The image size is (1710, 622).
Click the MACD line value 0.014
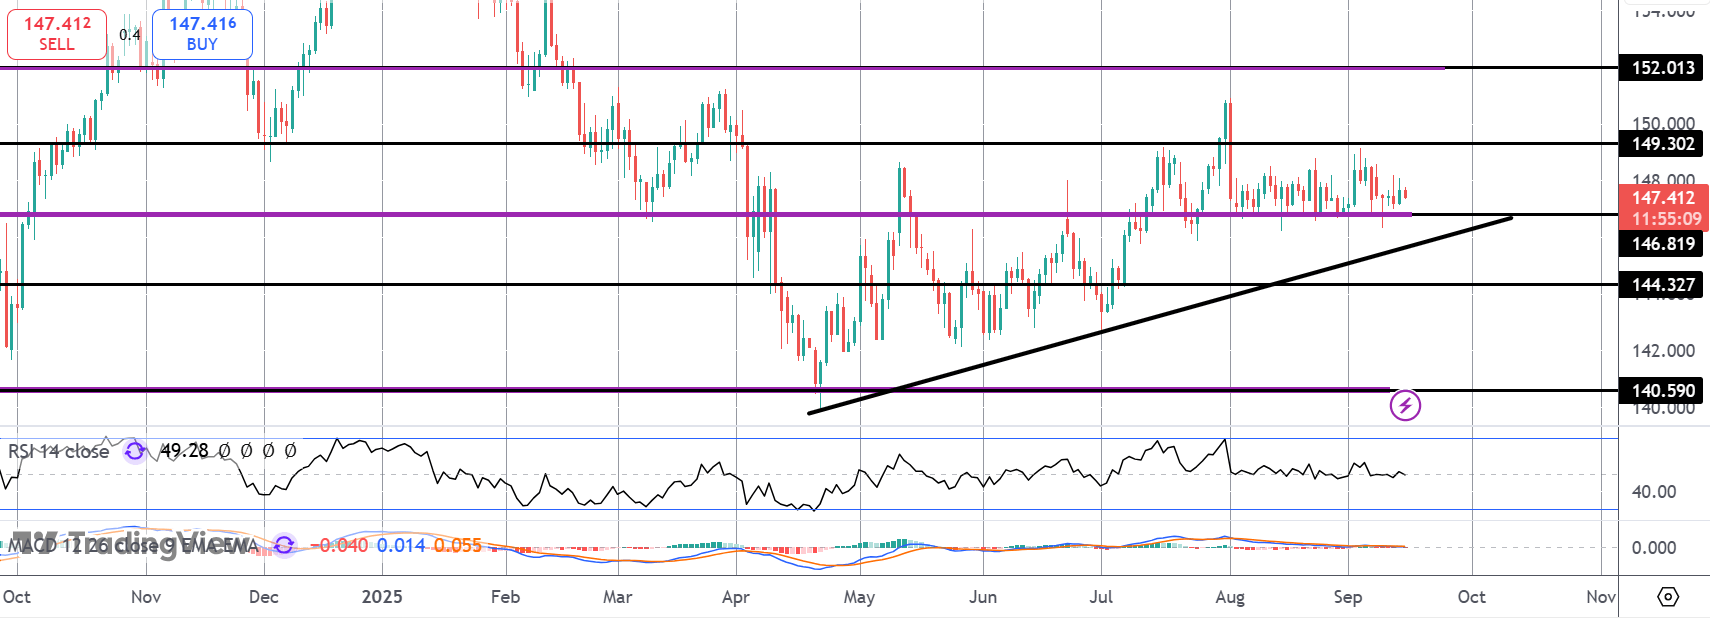(401, 545)
